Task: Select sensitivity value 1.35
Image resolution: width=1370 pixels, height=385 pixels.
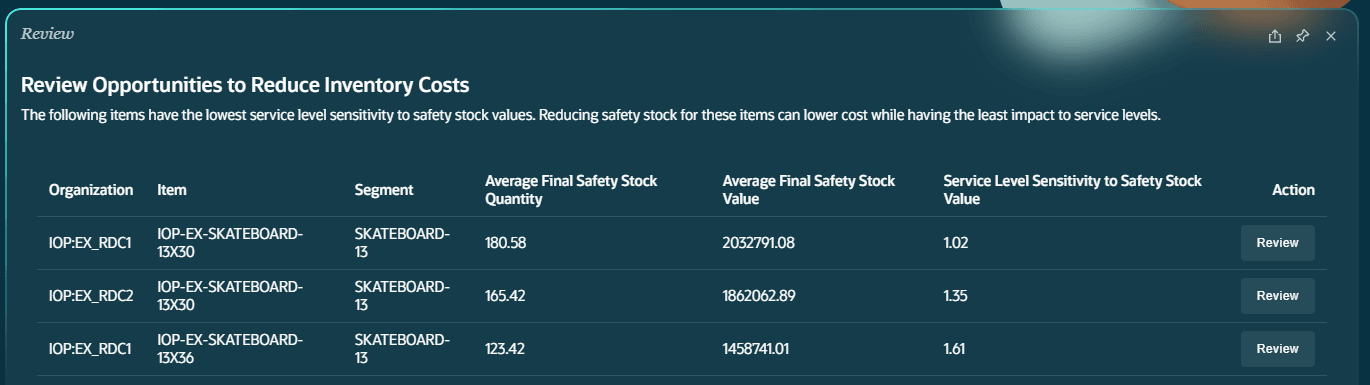Action: point(956,296)
